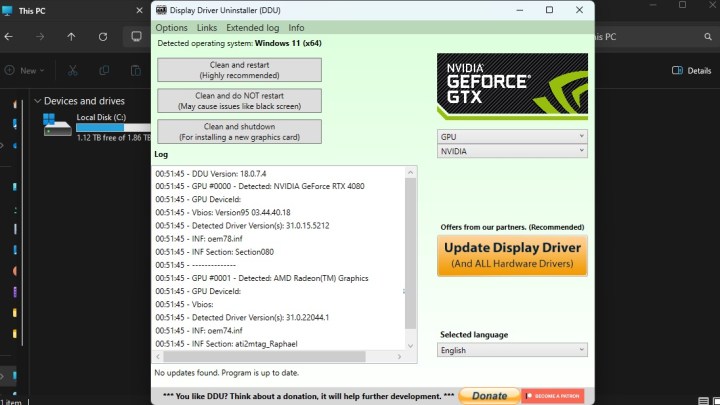This screenshot has height=405, width=720.
Task: Open the Extended log menu
Action: coord(252,28)
